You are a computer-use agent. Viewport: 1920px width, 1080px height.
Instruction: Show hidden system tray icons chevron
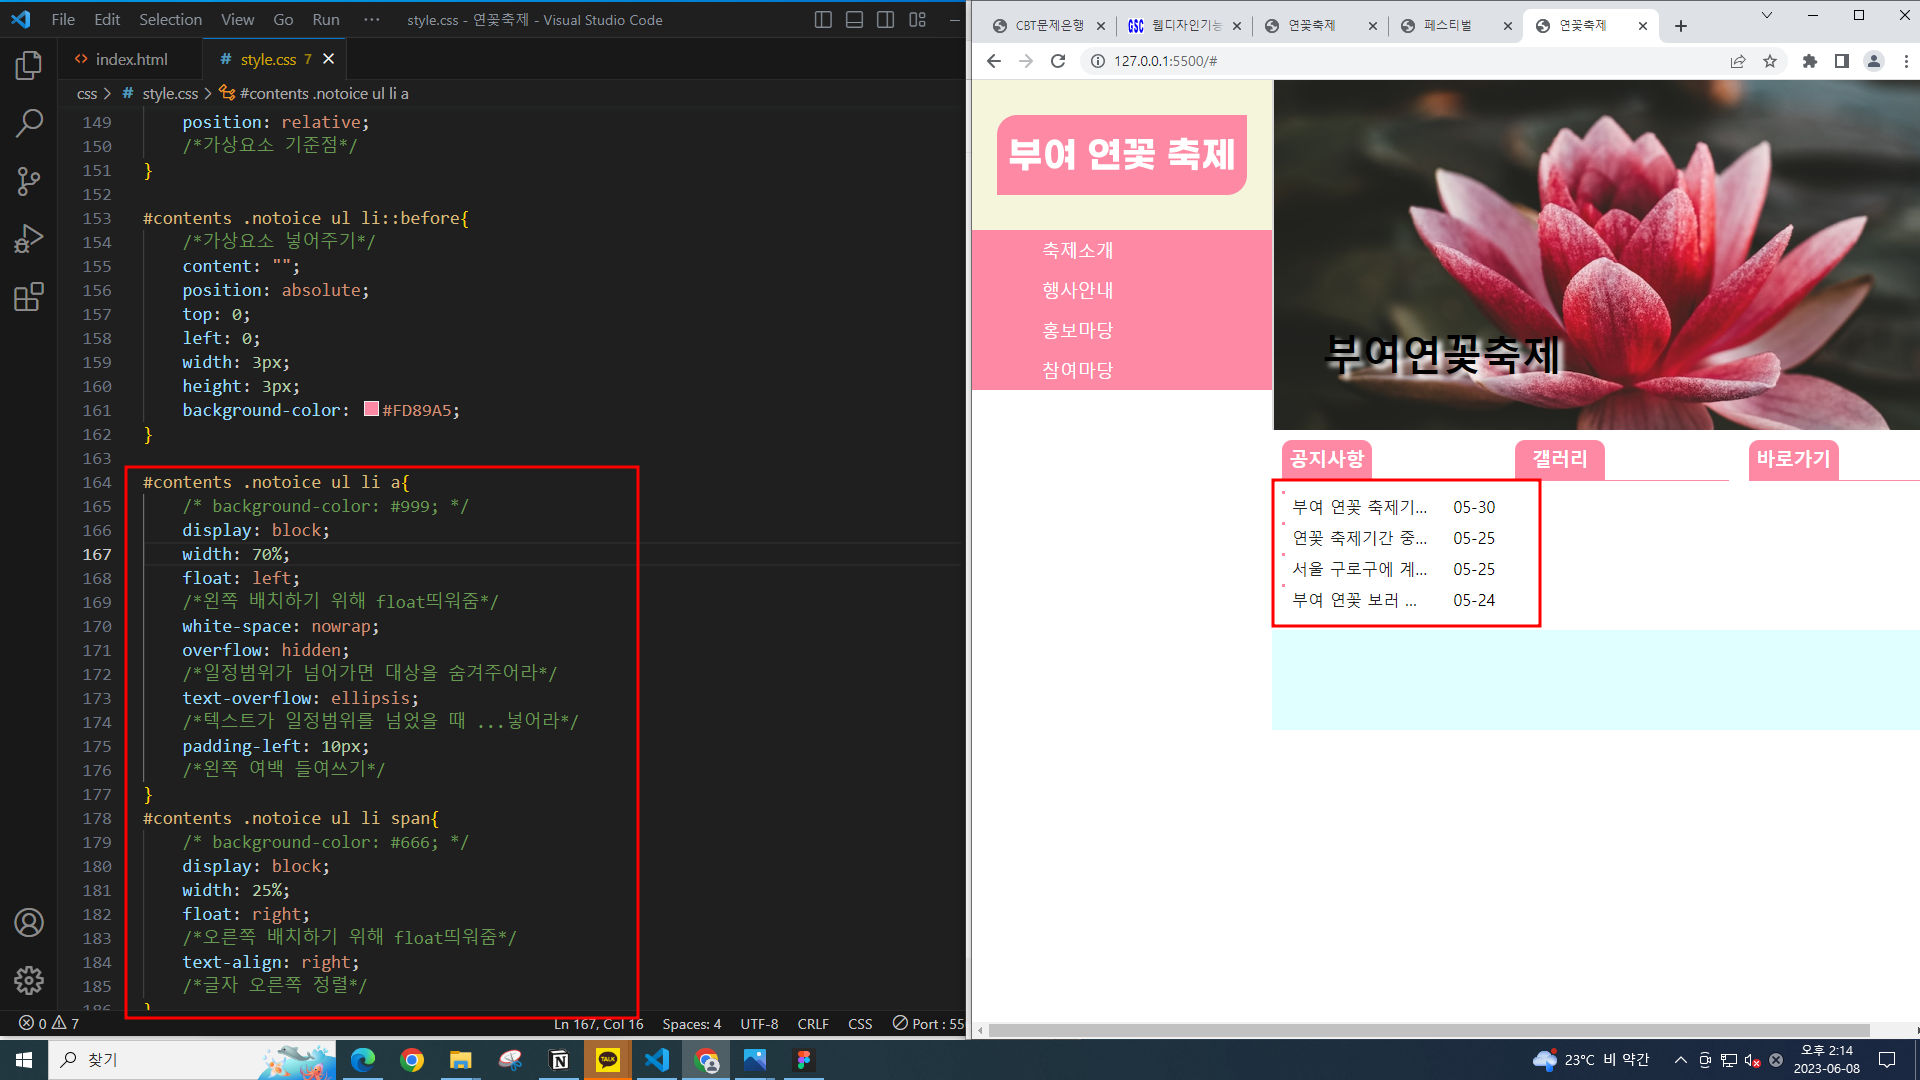1680,1060
